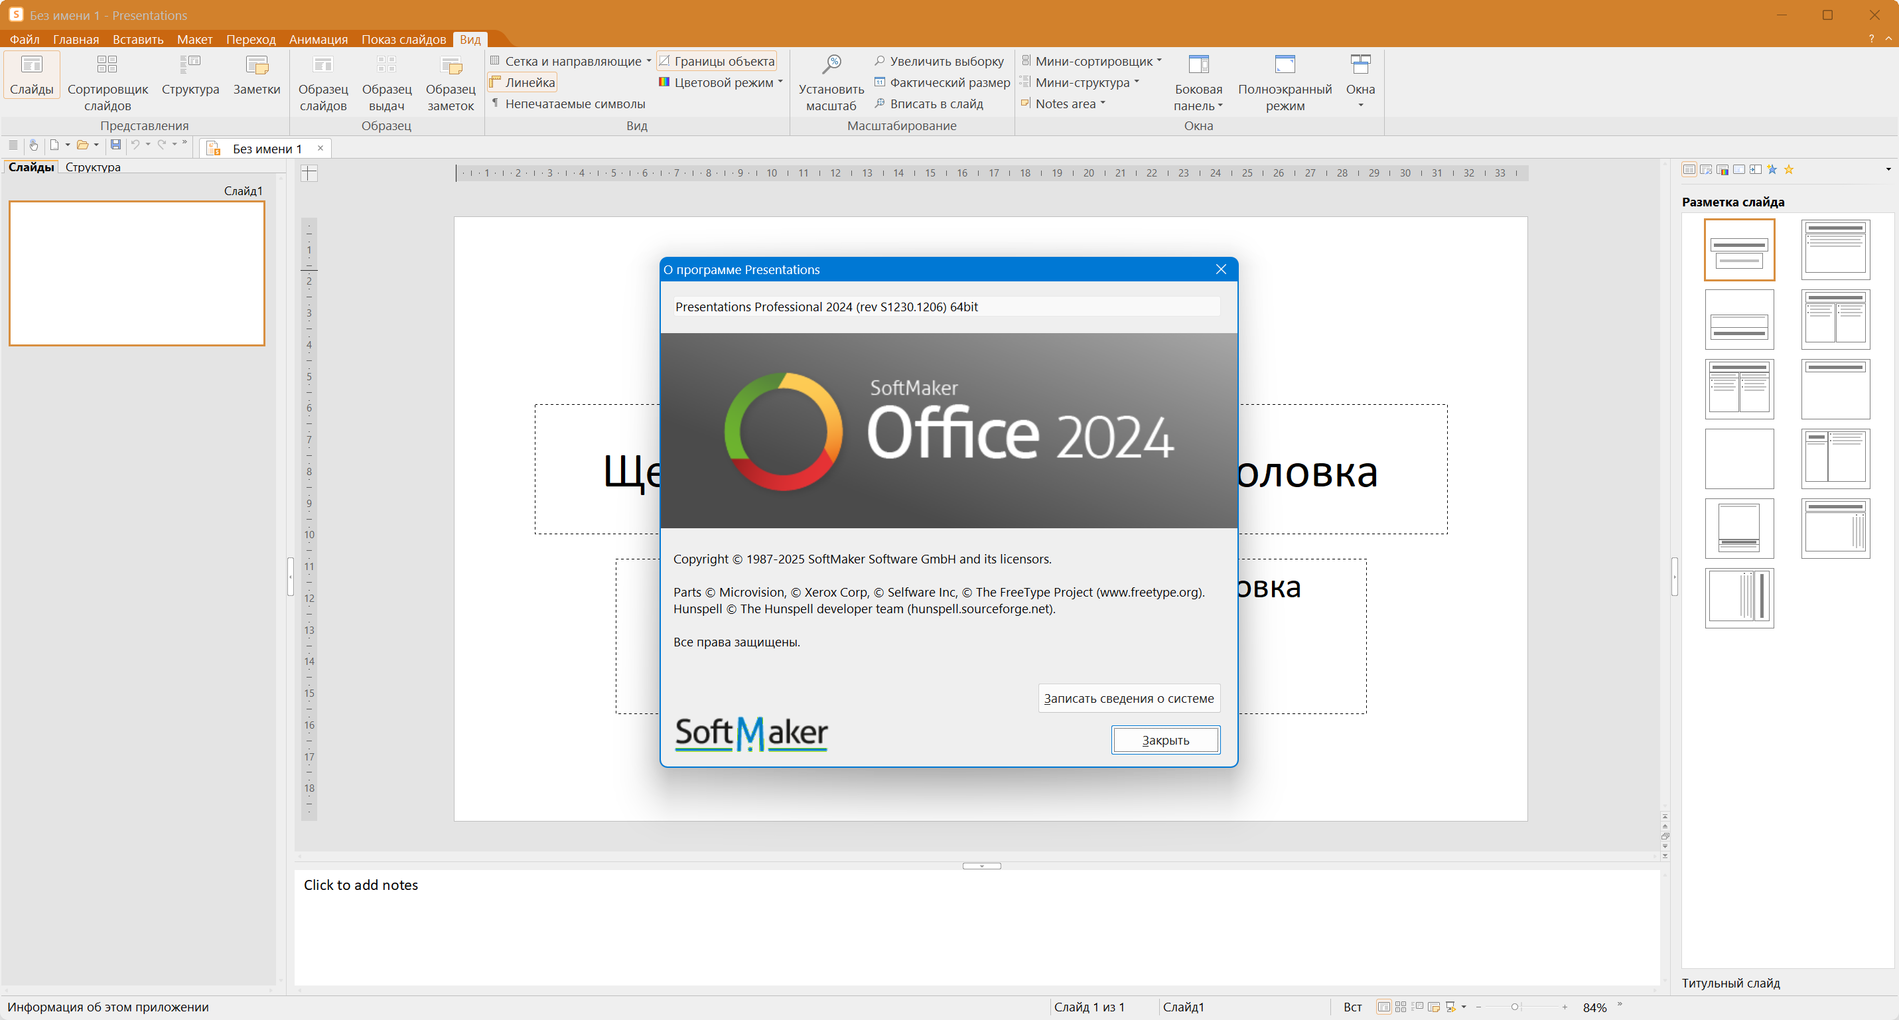Open the slide master (Образец слайдов)
Screen dimensions: 1899x1020
click(x=323, y=83)
